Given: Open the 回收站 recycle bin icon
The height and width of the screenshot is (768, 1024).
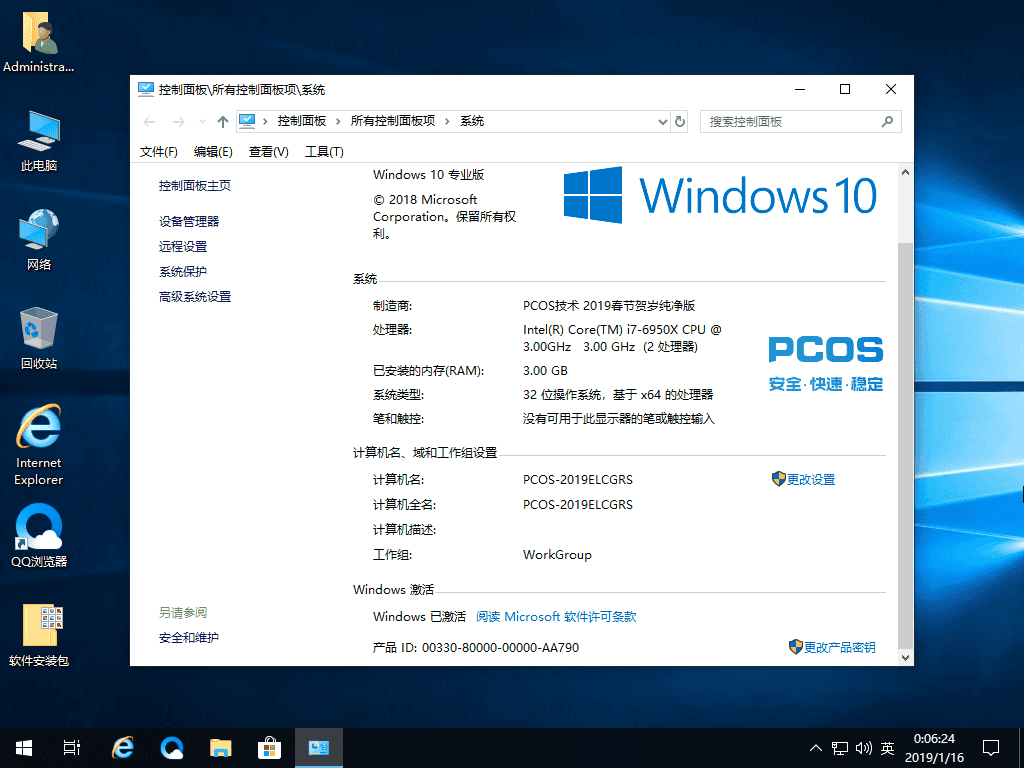Looking at the screenshot, I should click(39, 338).
